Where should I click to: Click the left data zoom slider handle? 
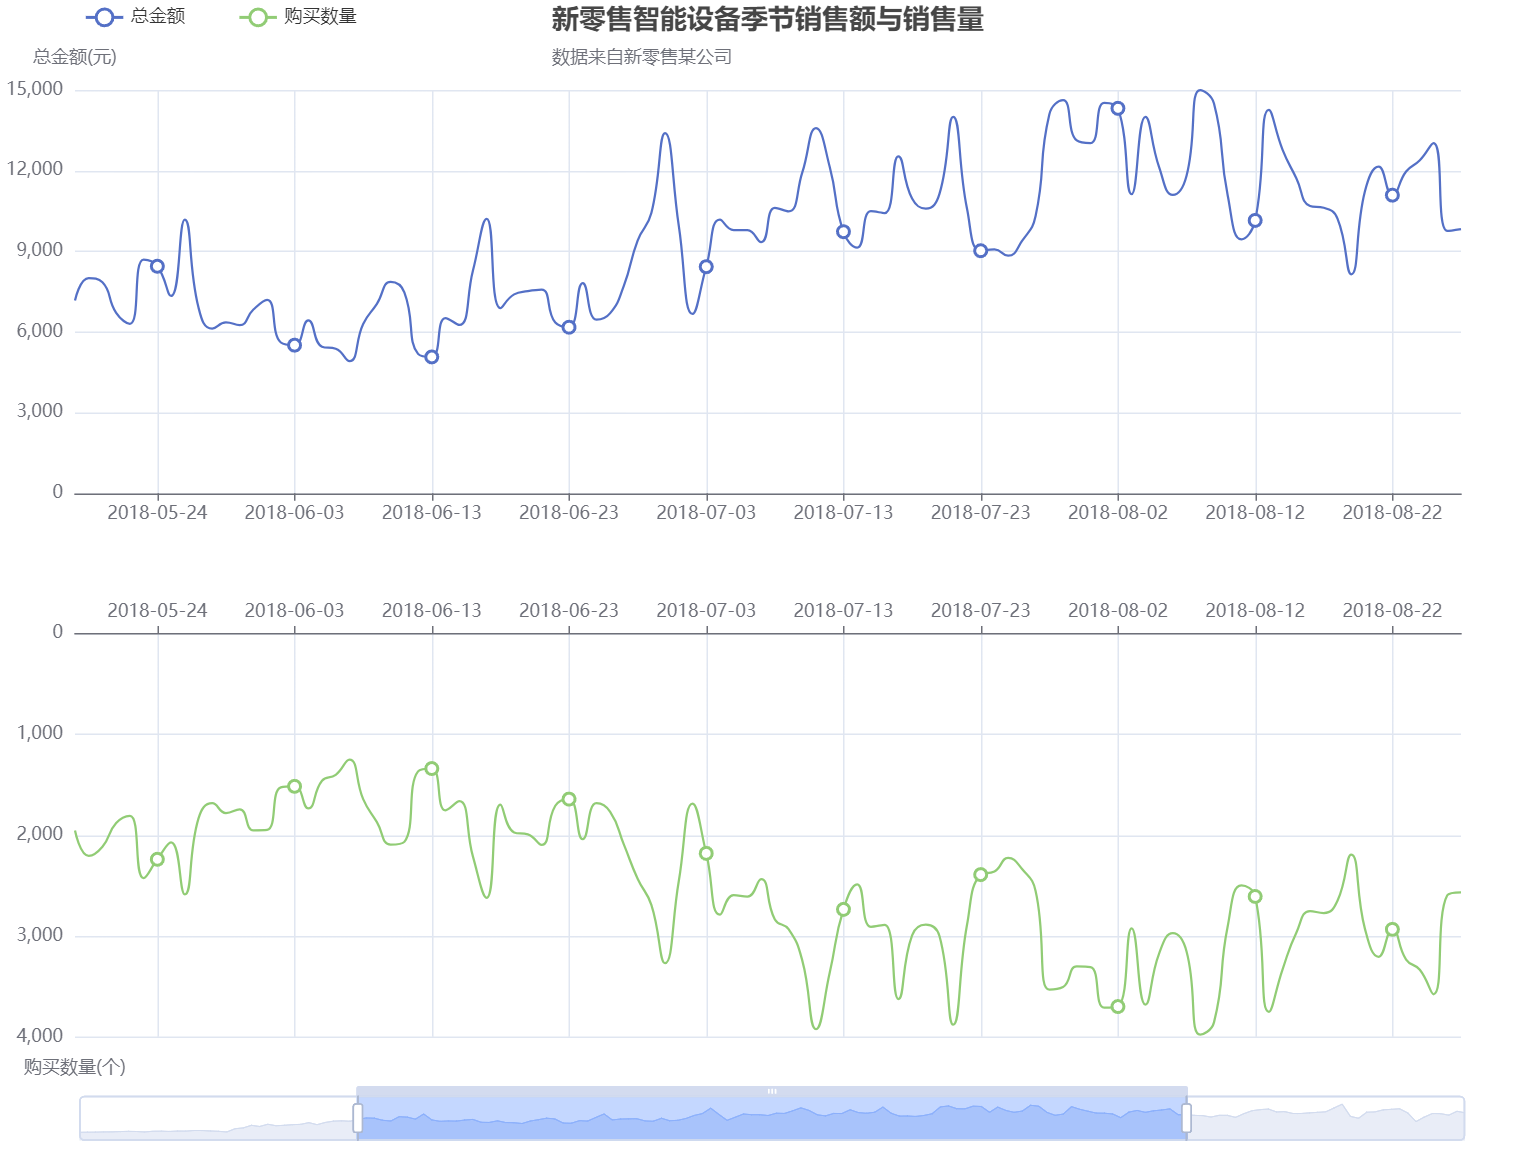point(358,1118)
